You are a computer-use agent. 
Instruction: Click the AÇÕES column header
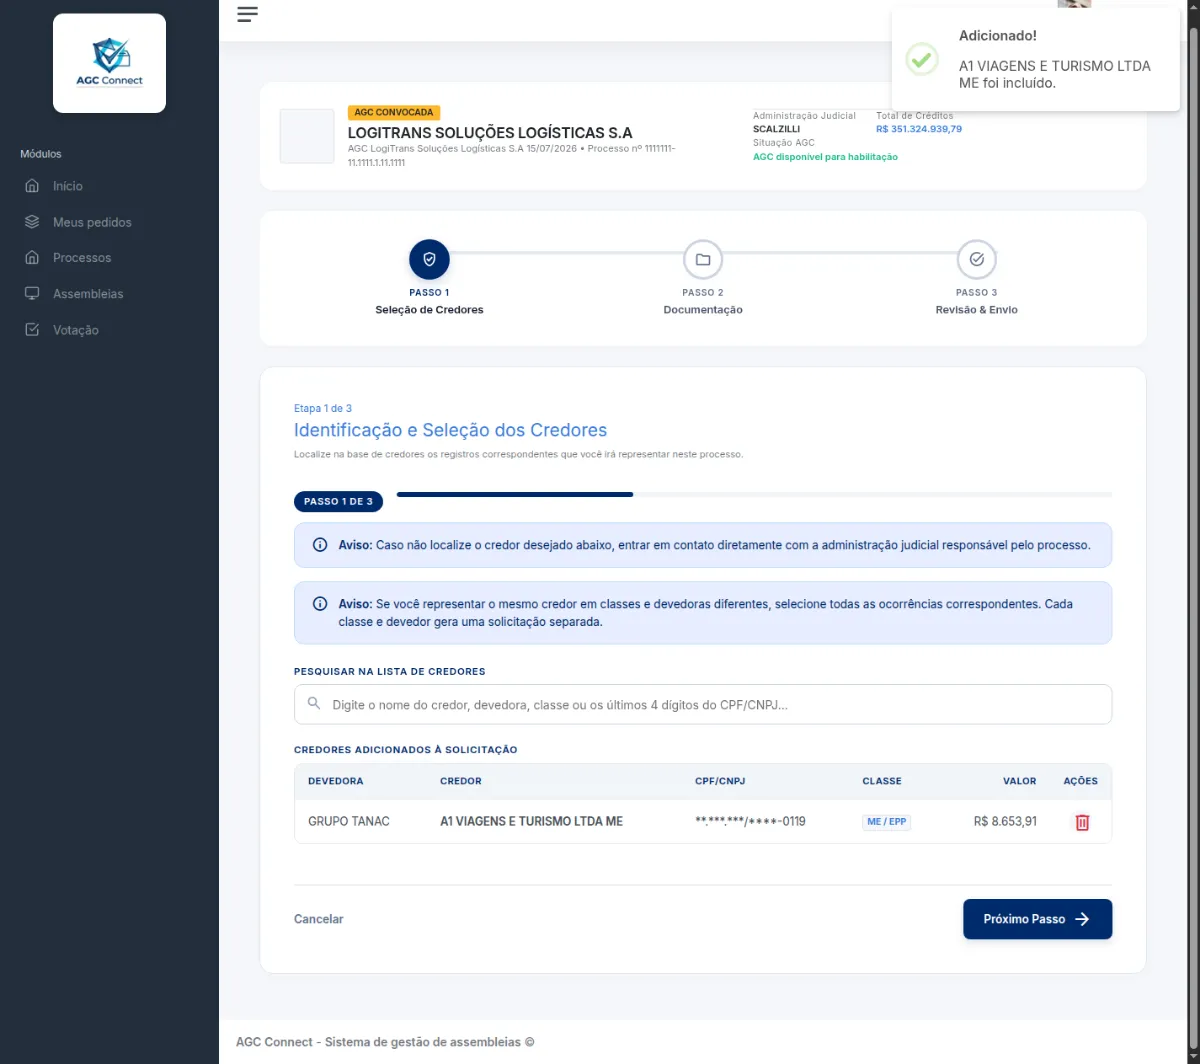coord(1081,781)
